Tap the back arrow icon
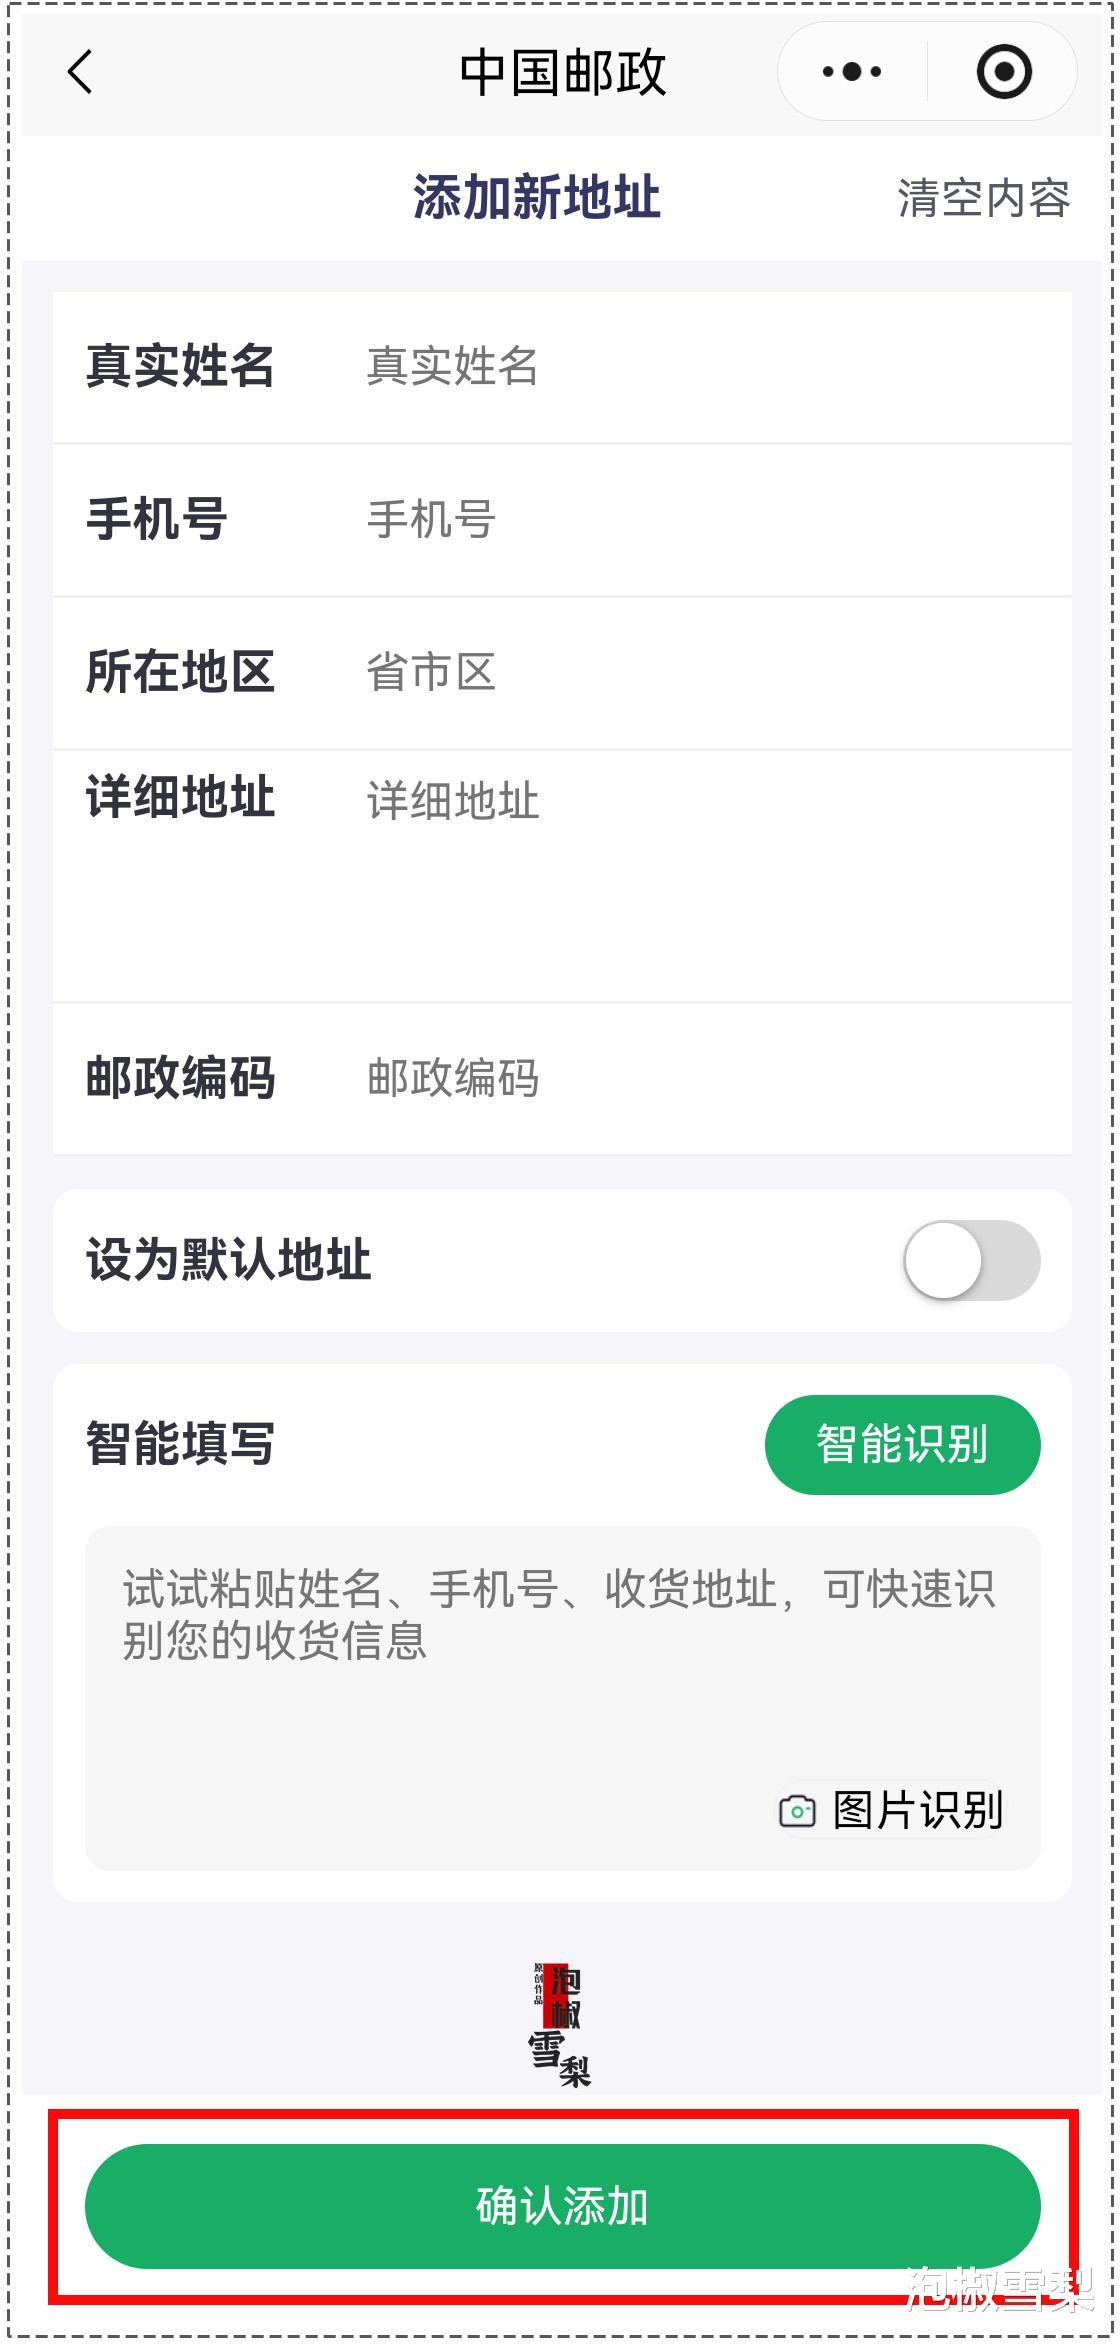This screenshot has width=1120, height=2344. (x=80, y=72)
